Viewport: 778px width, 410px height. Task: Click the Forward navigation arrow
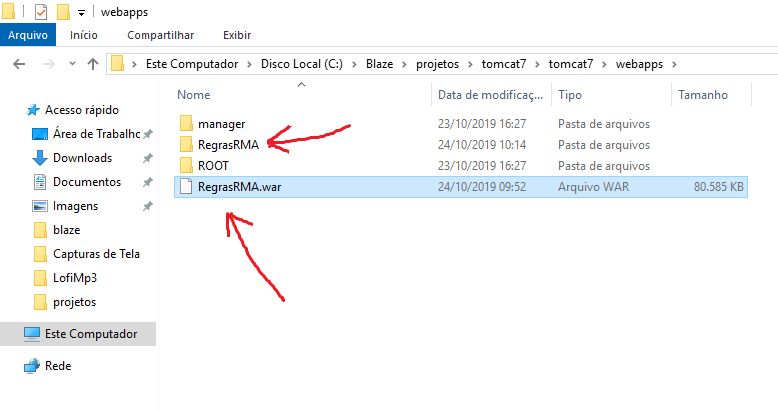pos(49,64)
